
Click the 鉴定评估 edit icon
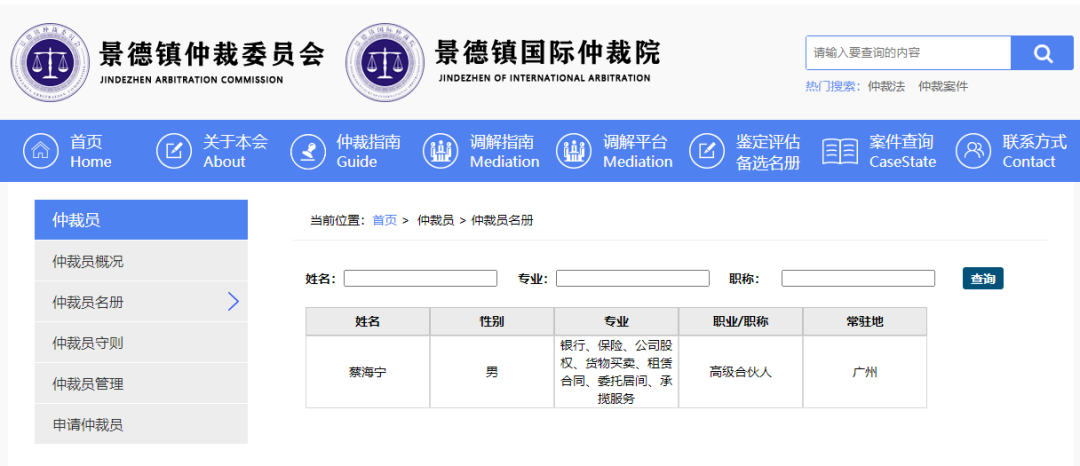coord(707,151)
